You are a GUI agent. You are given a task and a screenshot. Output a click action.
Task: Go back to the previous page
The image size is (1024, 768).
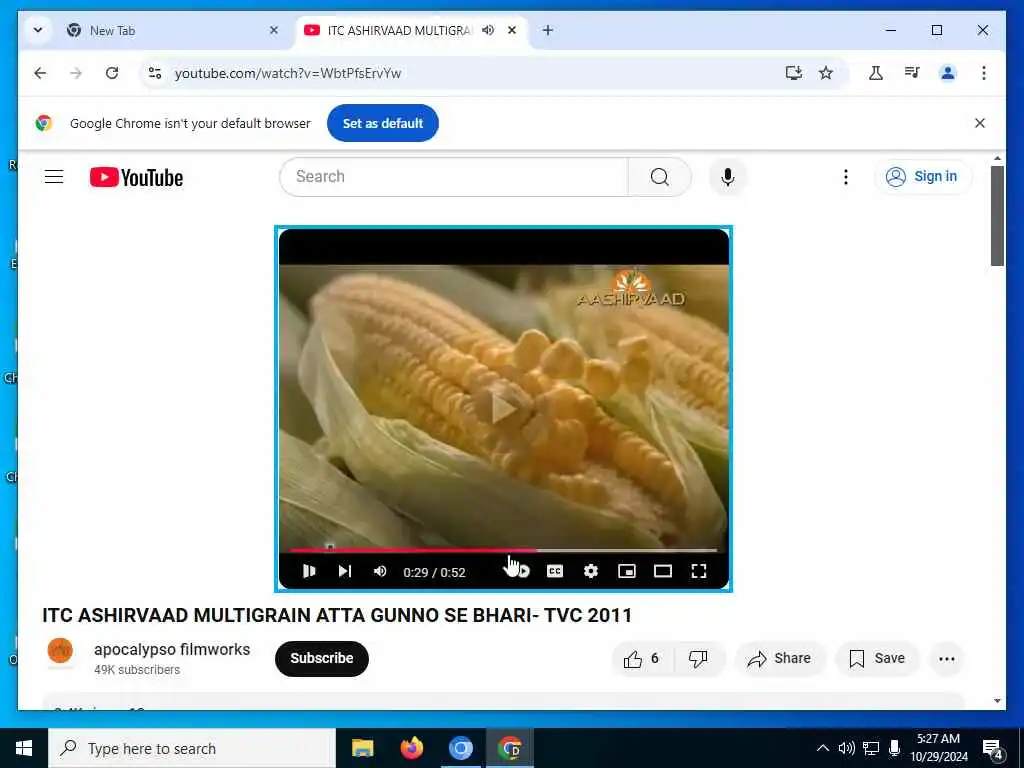tap(40, 73)
